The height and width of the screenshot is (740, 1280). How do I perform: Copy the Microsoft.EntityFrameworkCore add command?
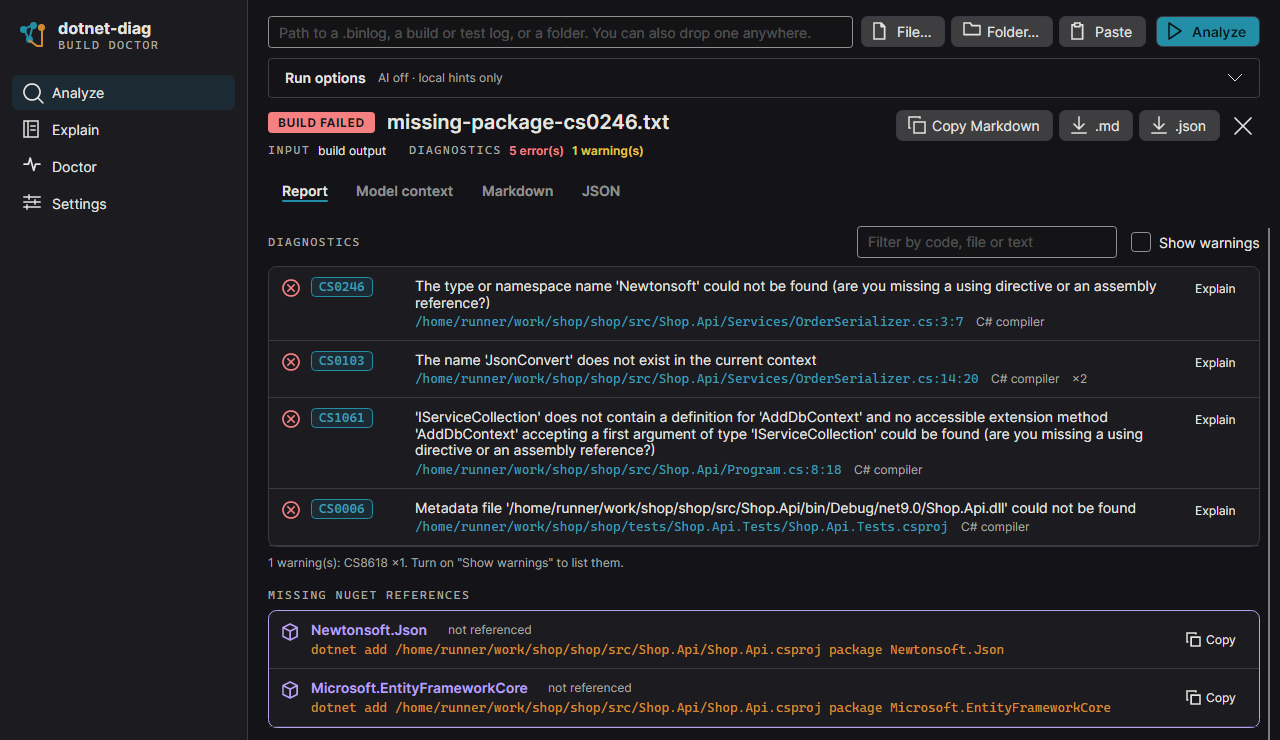click(1211, 698)
